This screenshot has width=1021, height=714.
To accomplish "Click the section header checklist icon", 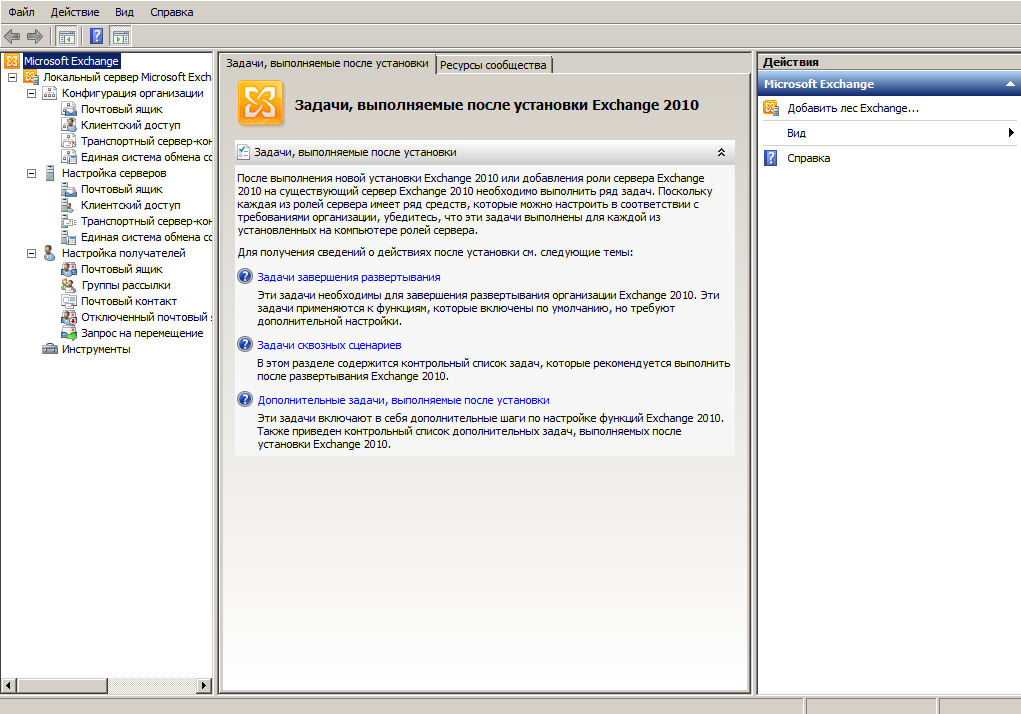I will (x=244, y=152).
